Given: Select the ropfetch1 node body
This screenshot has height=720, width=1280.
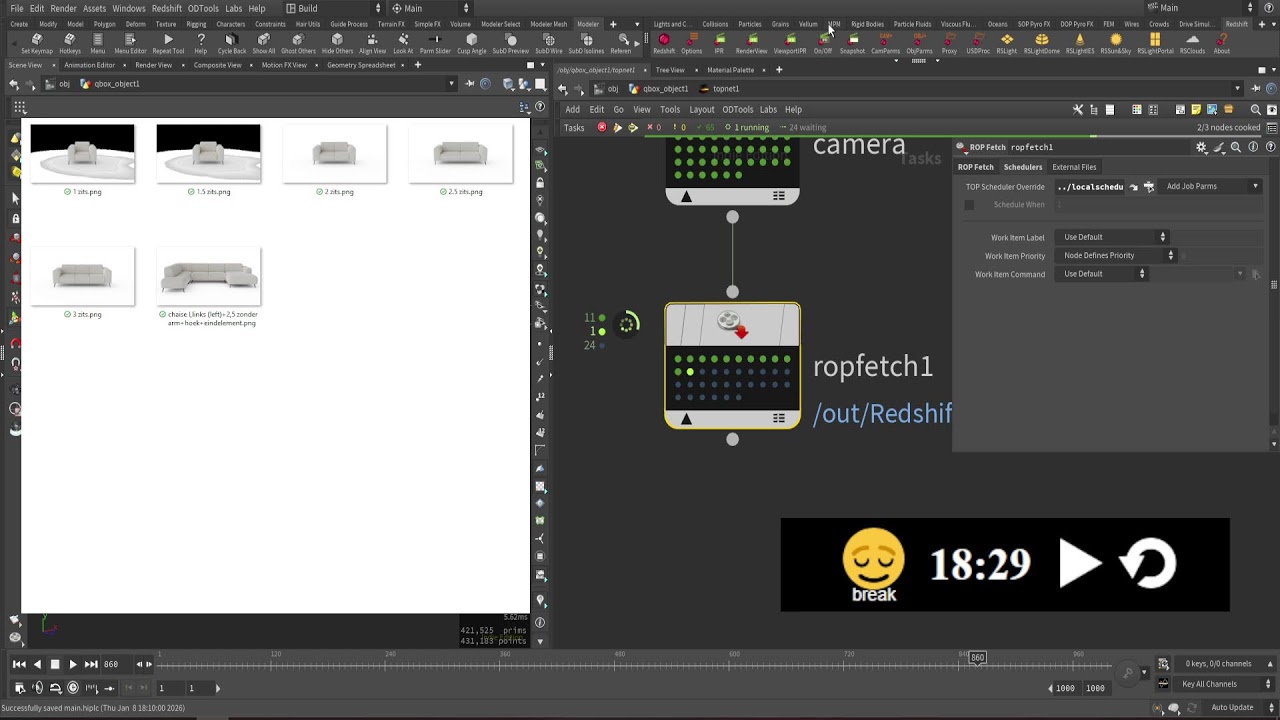Looking at the screenshot, I should coord(732,365).
